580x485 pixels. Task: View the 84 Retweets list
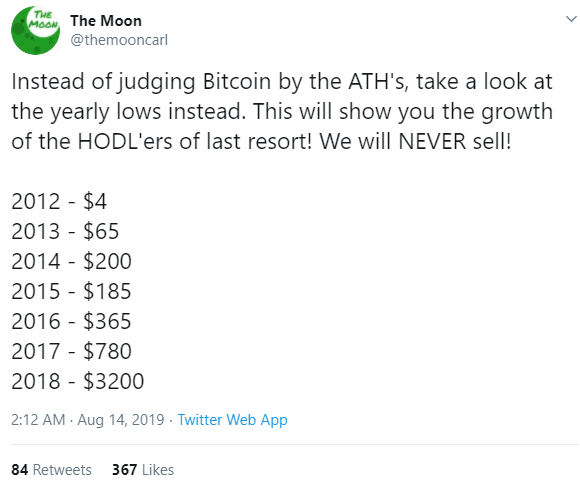51,470
